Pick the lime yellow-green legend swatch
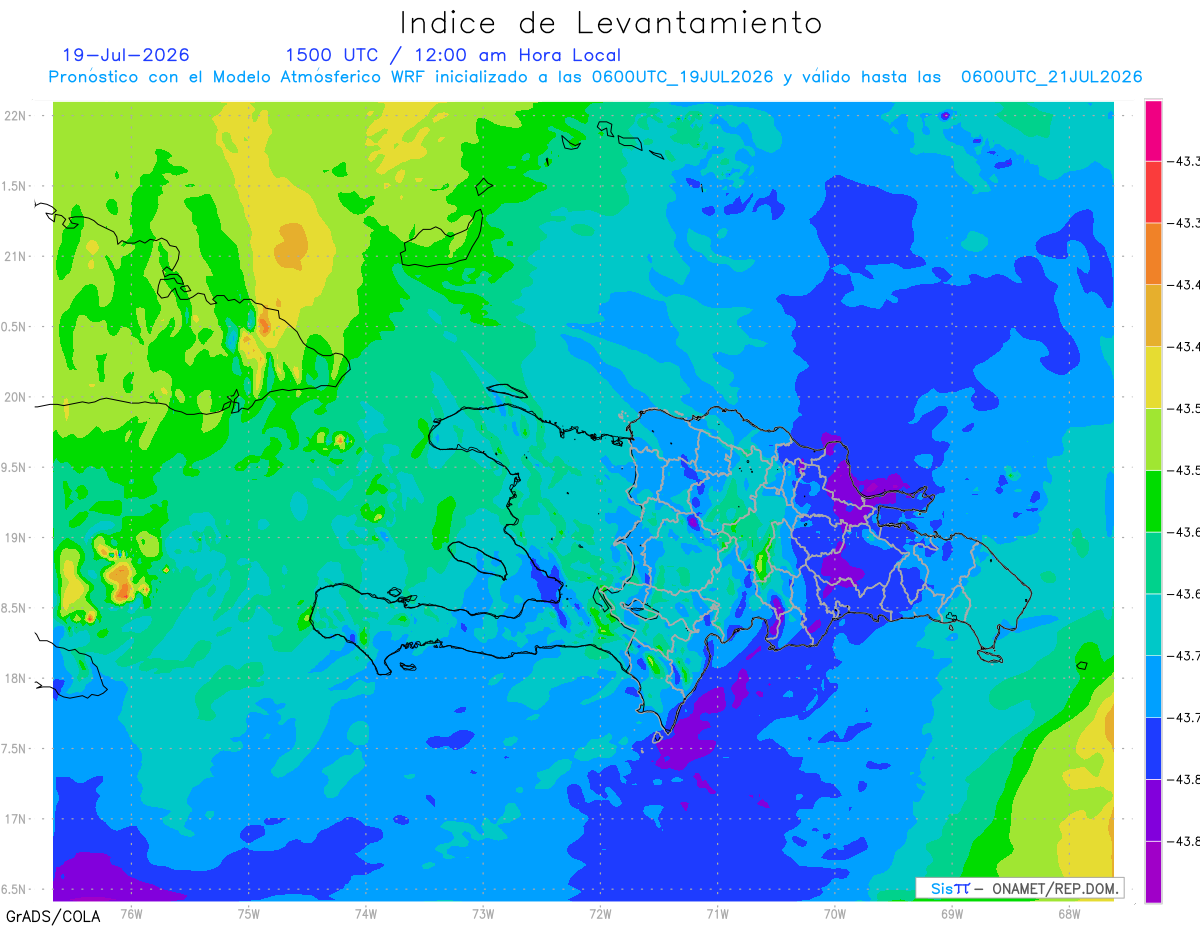The height and width of the screenshot is (927, 1200). pyautogui.click(x=1153, y=439)
